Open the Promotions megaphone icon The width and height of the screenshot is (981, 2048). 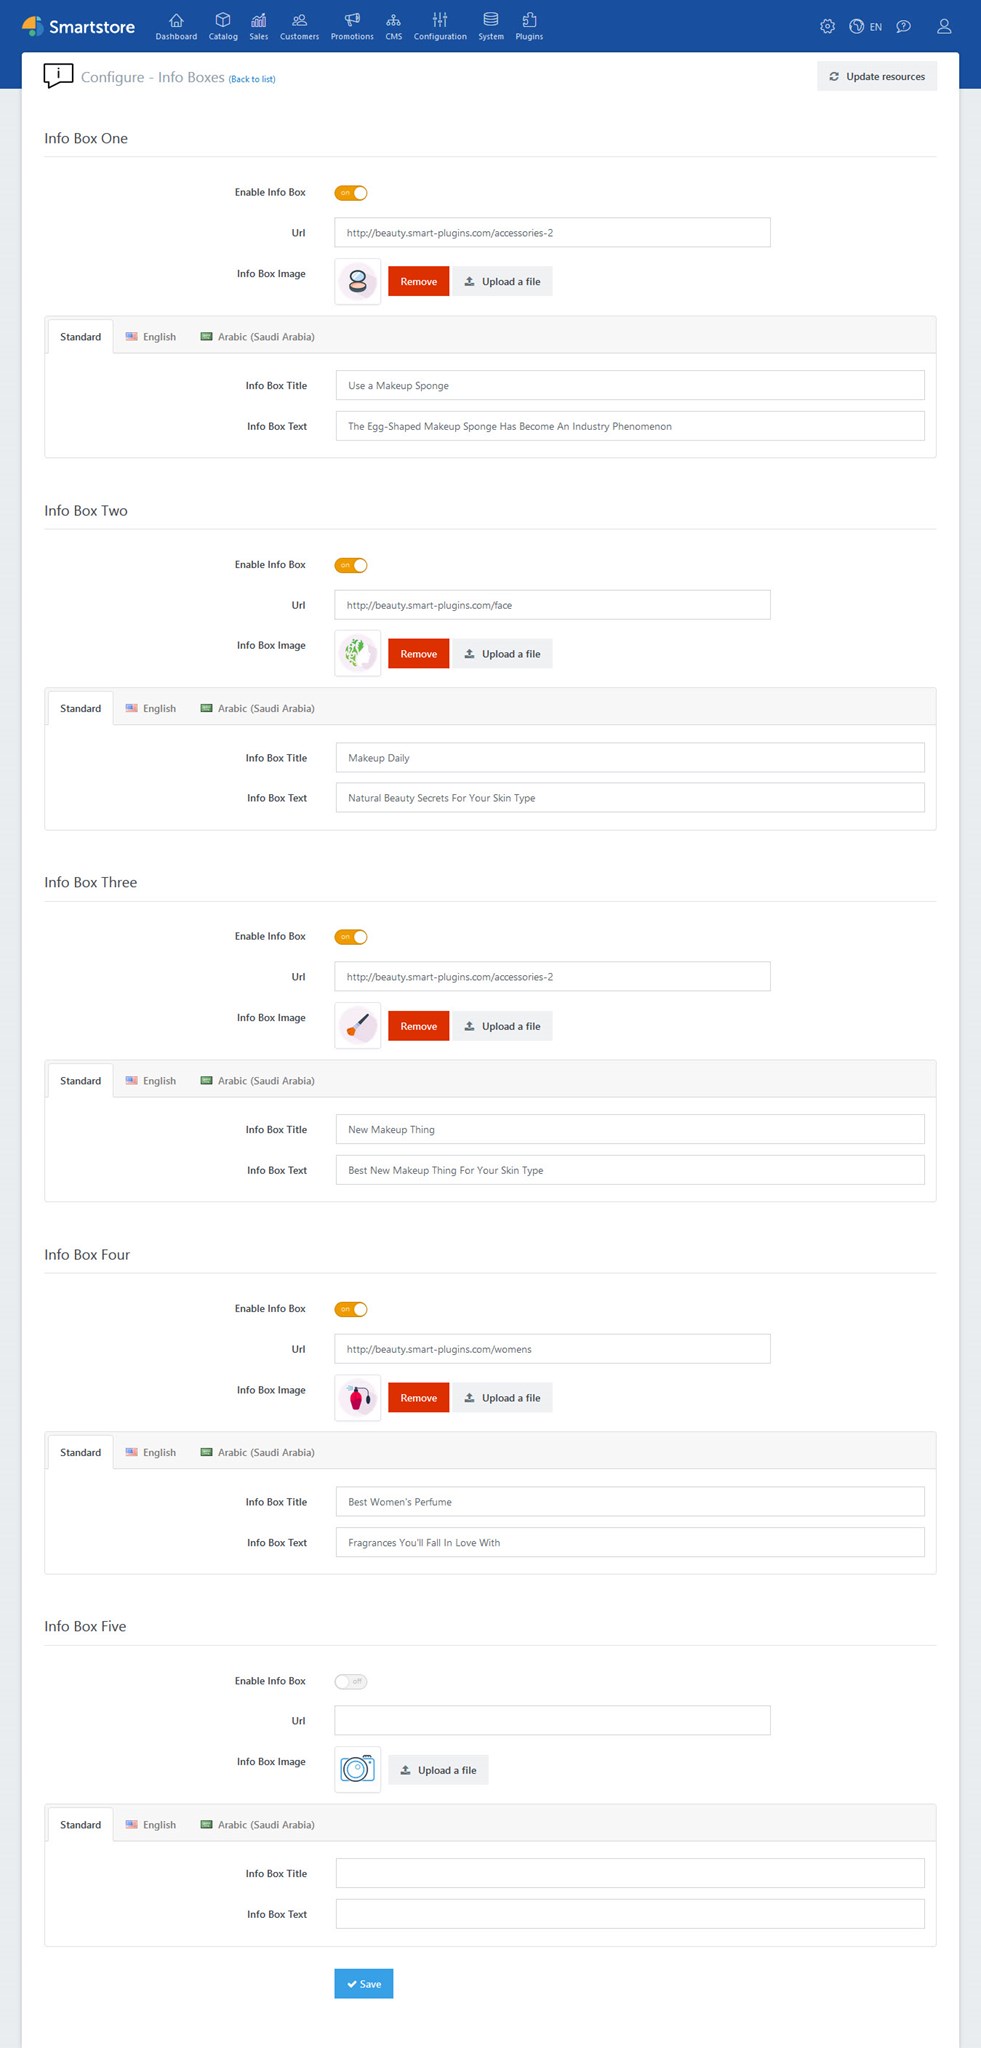click(x=352, y=21)
